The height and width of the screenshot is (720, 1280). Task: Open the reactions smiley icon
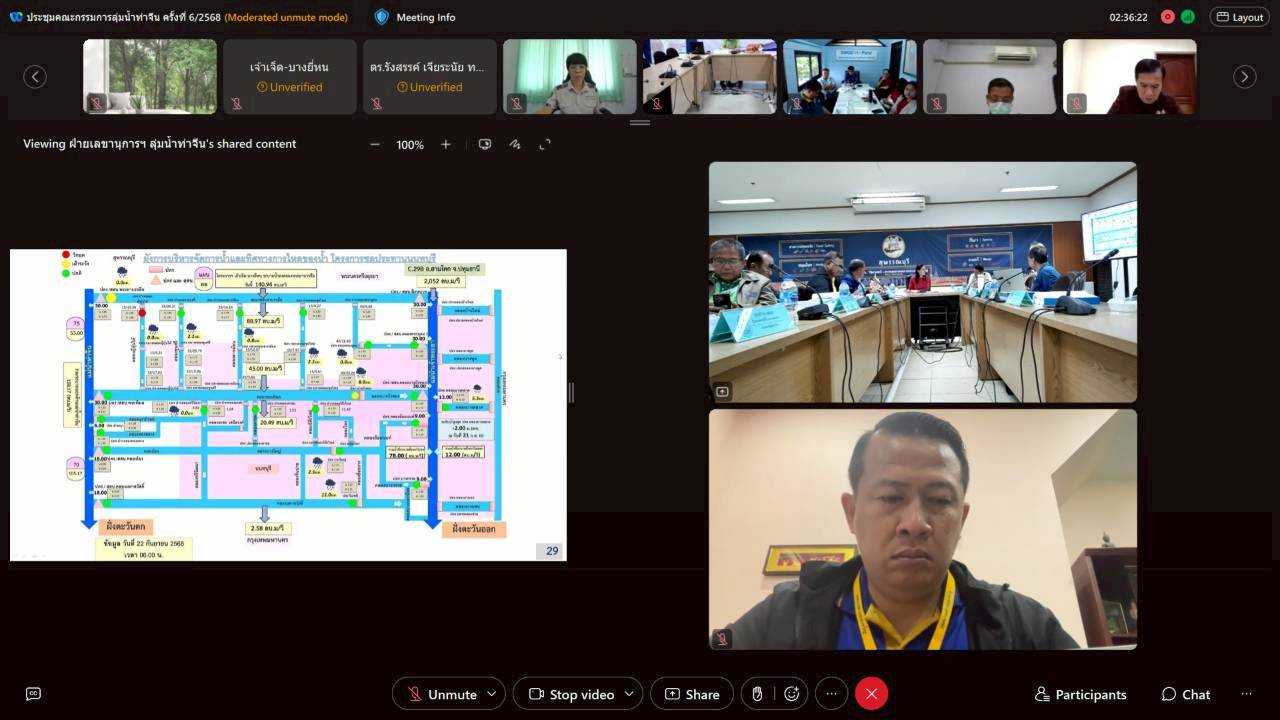792,694
